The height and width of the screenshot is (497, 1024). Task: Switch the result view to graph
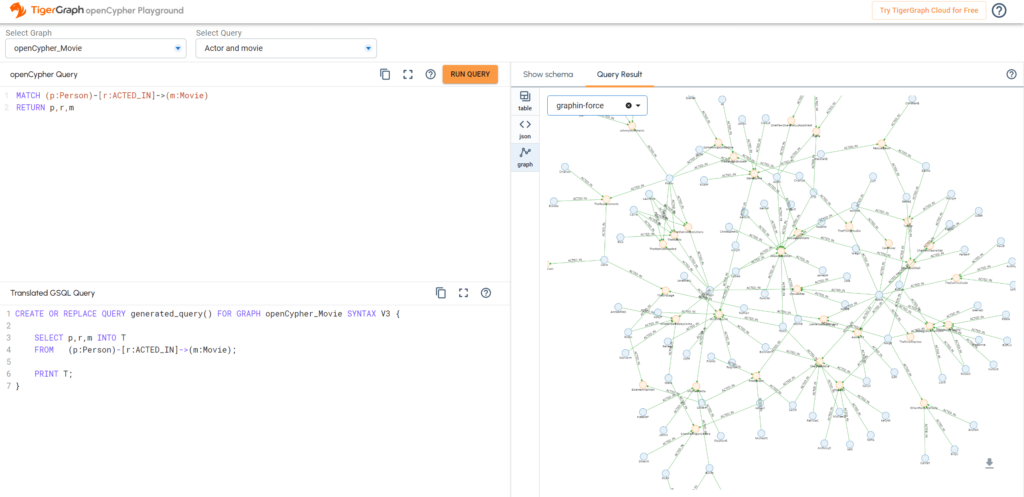(x=525, y=157)
